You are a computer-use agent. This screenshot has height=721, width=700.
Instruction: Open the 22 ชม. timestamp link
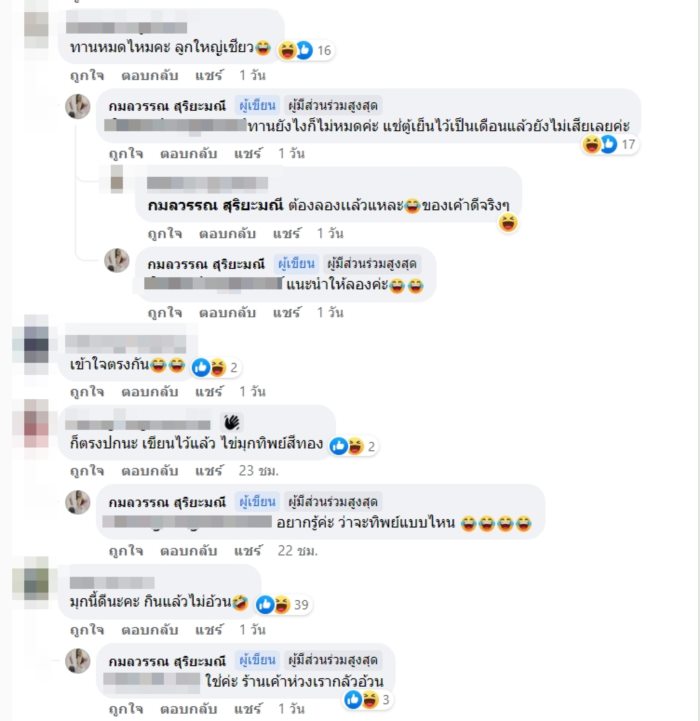298,550
